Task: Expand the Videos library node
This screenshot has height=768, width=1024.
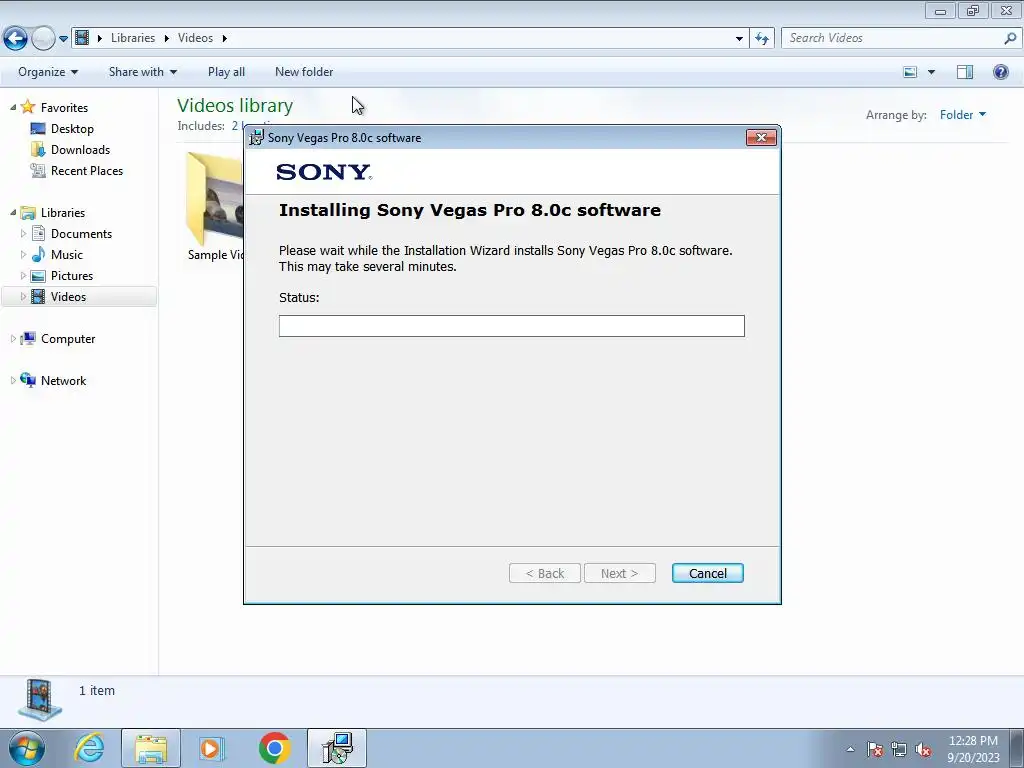Action: [x=24, y=296]
